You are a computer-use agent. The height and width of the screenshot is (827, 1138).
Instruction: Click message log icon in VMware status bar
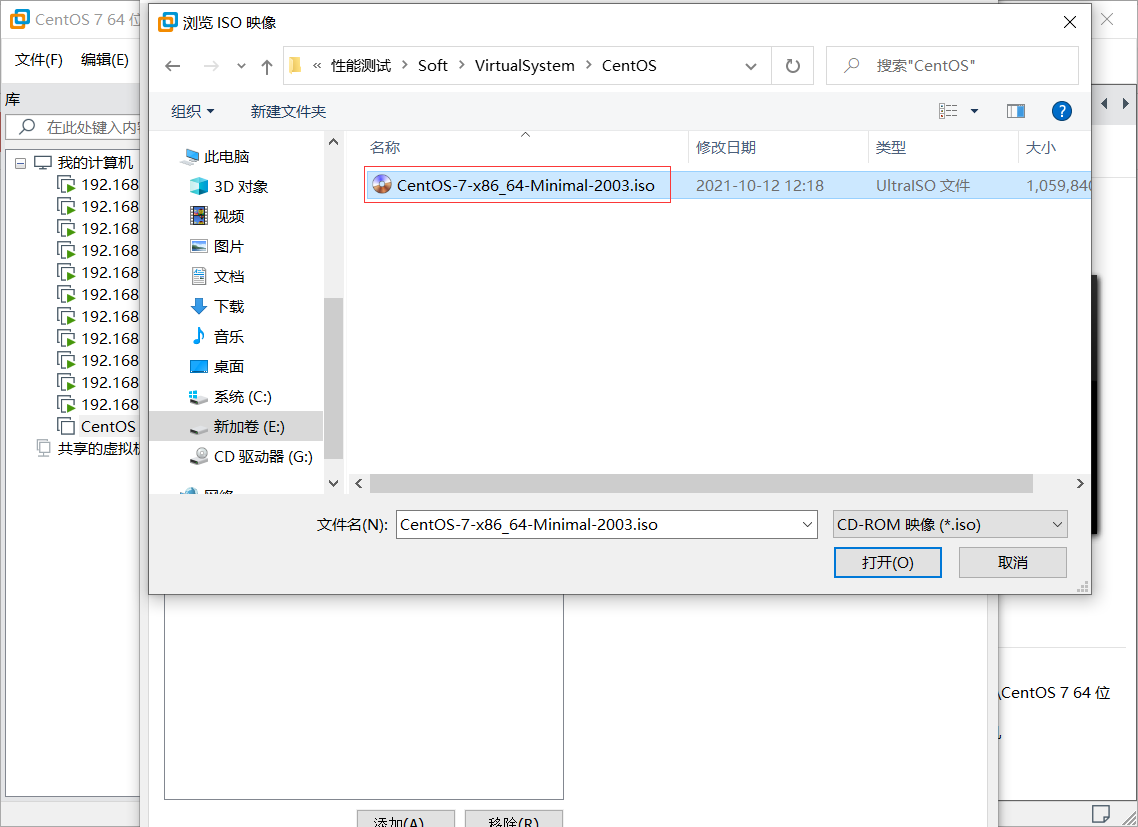point(1100,812)
